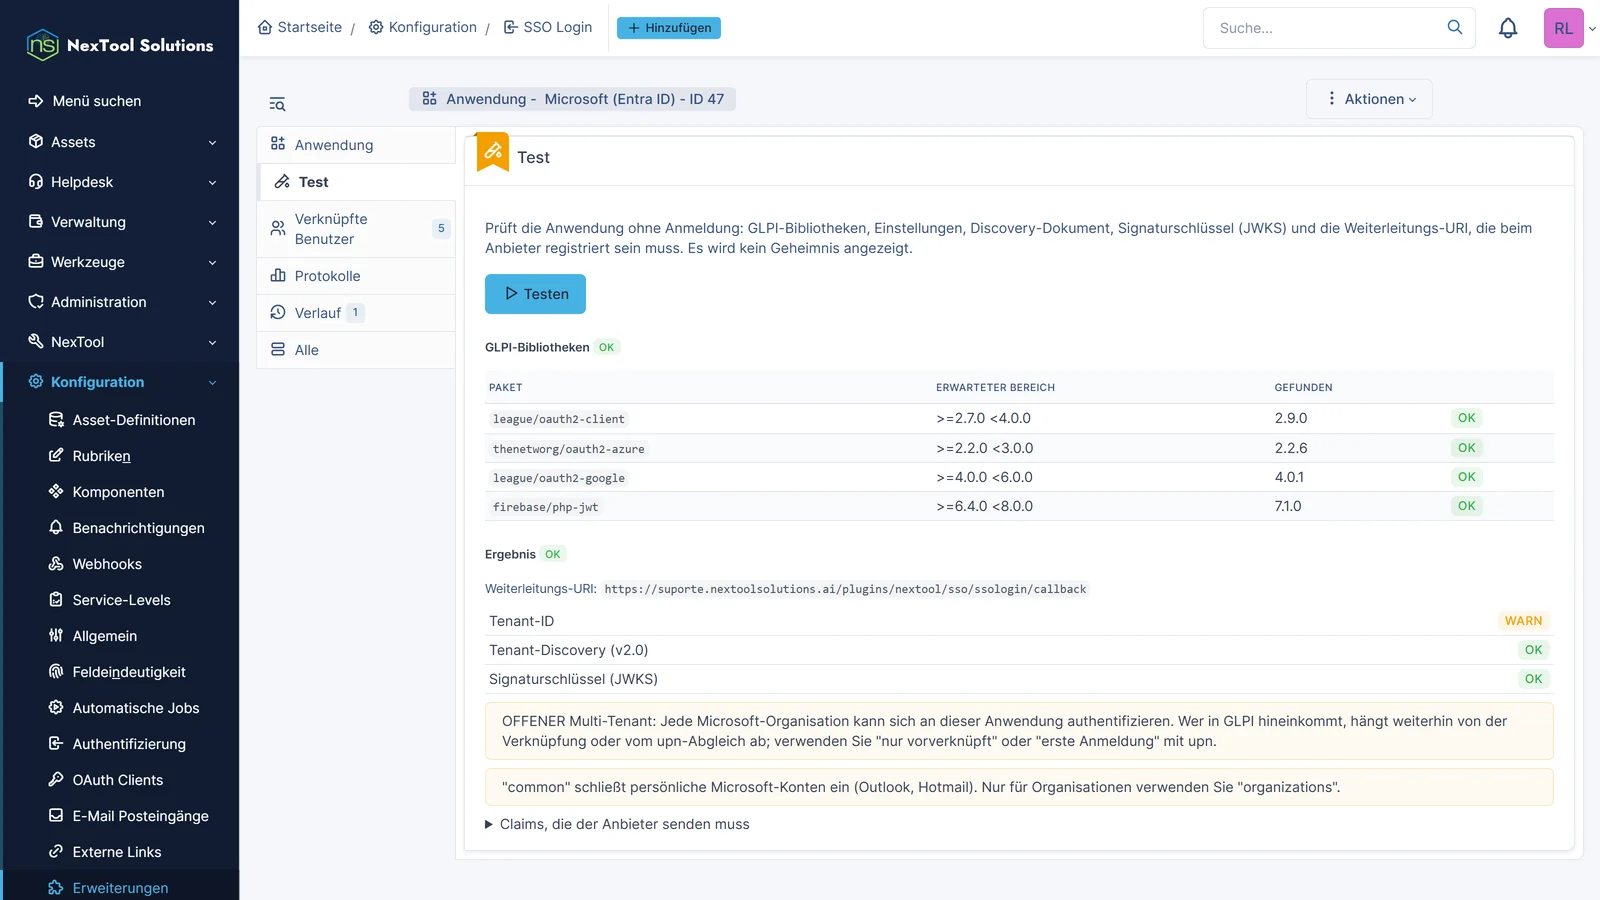Switch to the Anwendung tab
Image resolution: width=1600 pixels, height=900 pixels.
[356, 145]
